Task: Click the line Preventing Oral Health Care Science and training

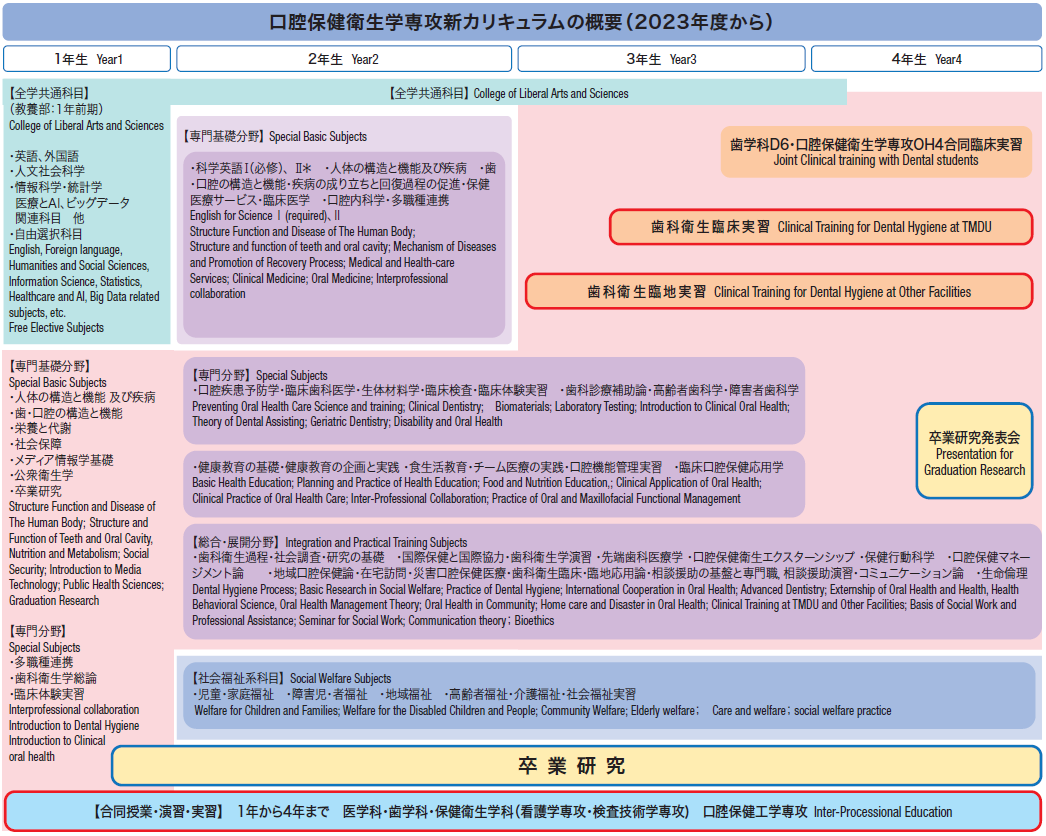Action: 491,406
